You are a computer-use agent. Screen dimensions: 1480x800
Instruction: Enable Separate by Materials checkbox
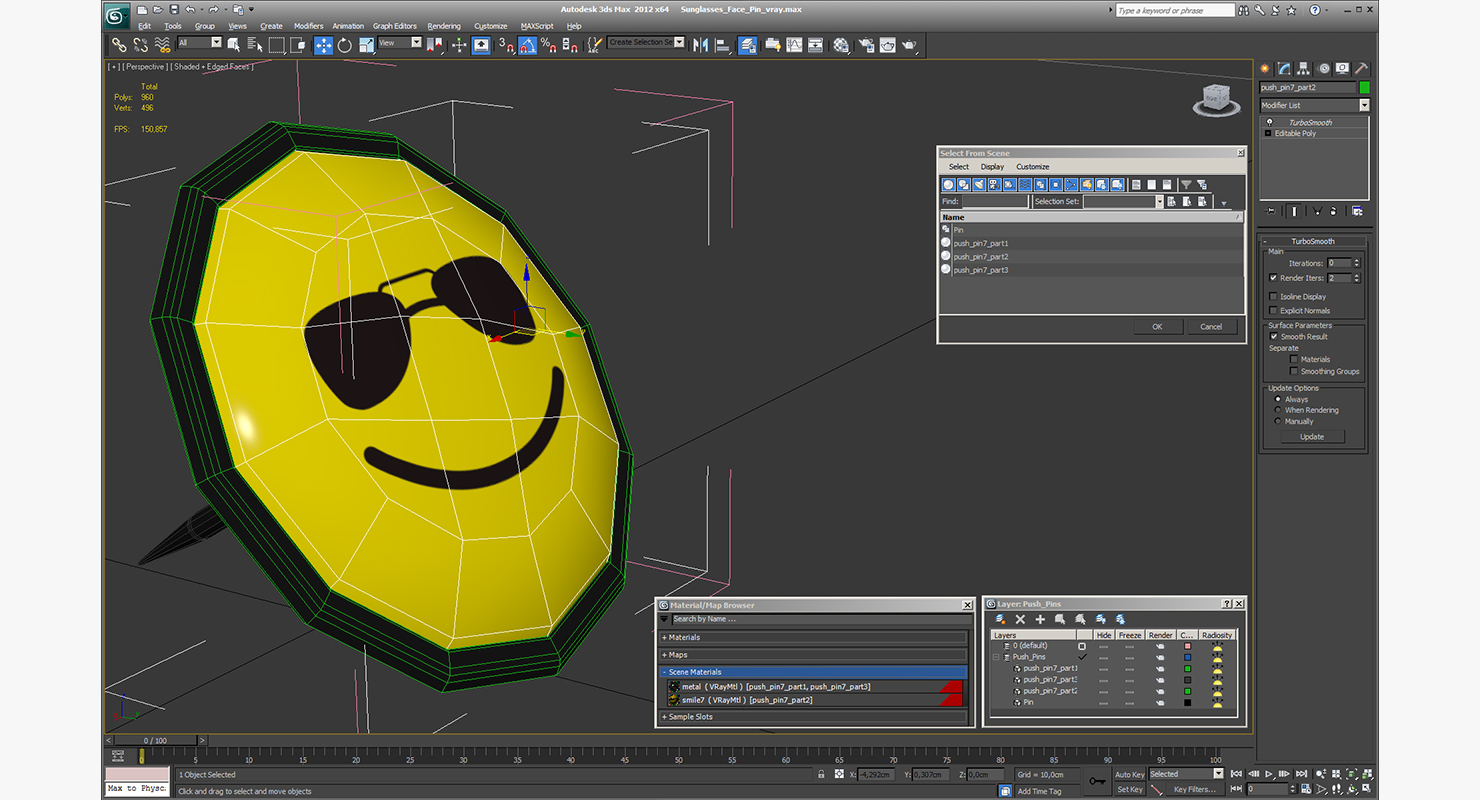click(x=1294, y=359)
